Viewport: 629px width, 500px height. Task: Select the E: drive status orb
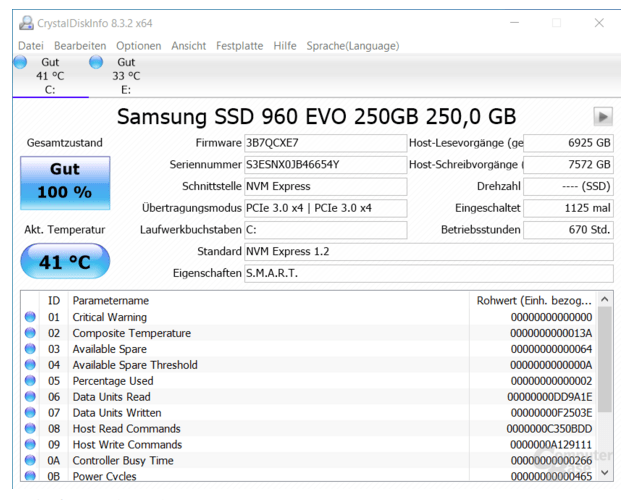(96, 62)
